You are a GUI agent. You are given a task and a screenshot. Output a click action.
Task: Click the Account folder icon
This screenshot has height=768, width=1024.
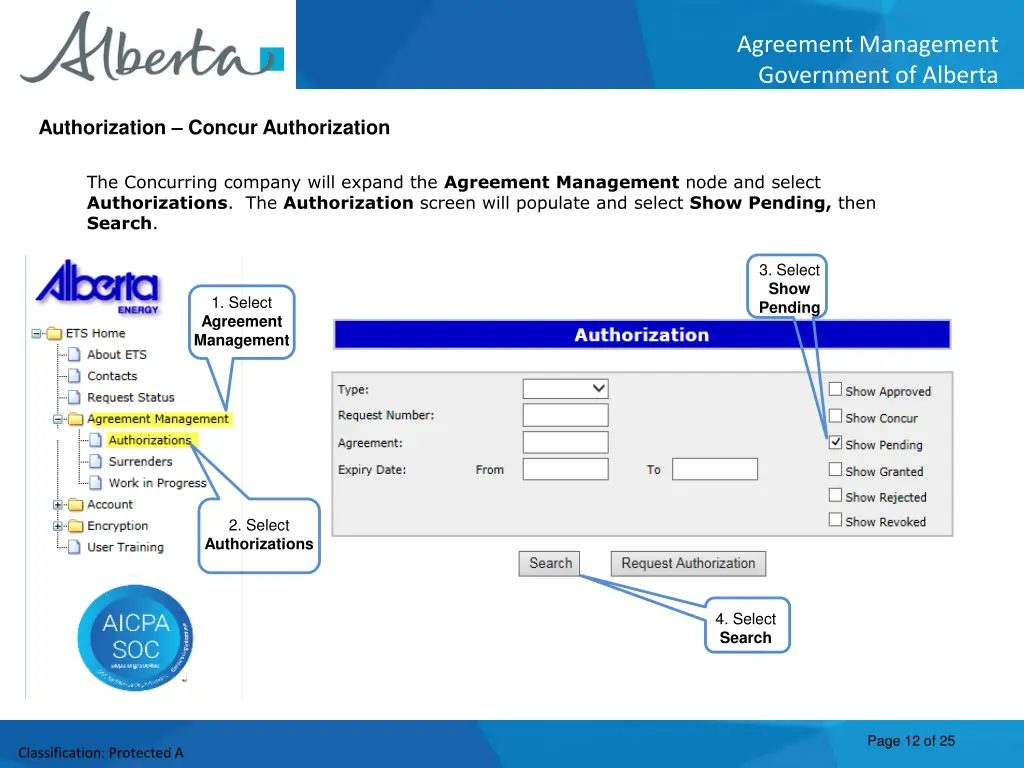tap(76, 505)
